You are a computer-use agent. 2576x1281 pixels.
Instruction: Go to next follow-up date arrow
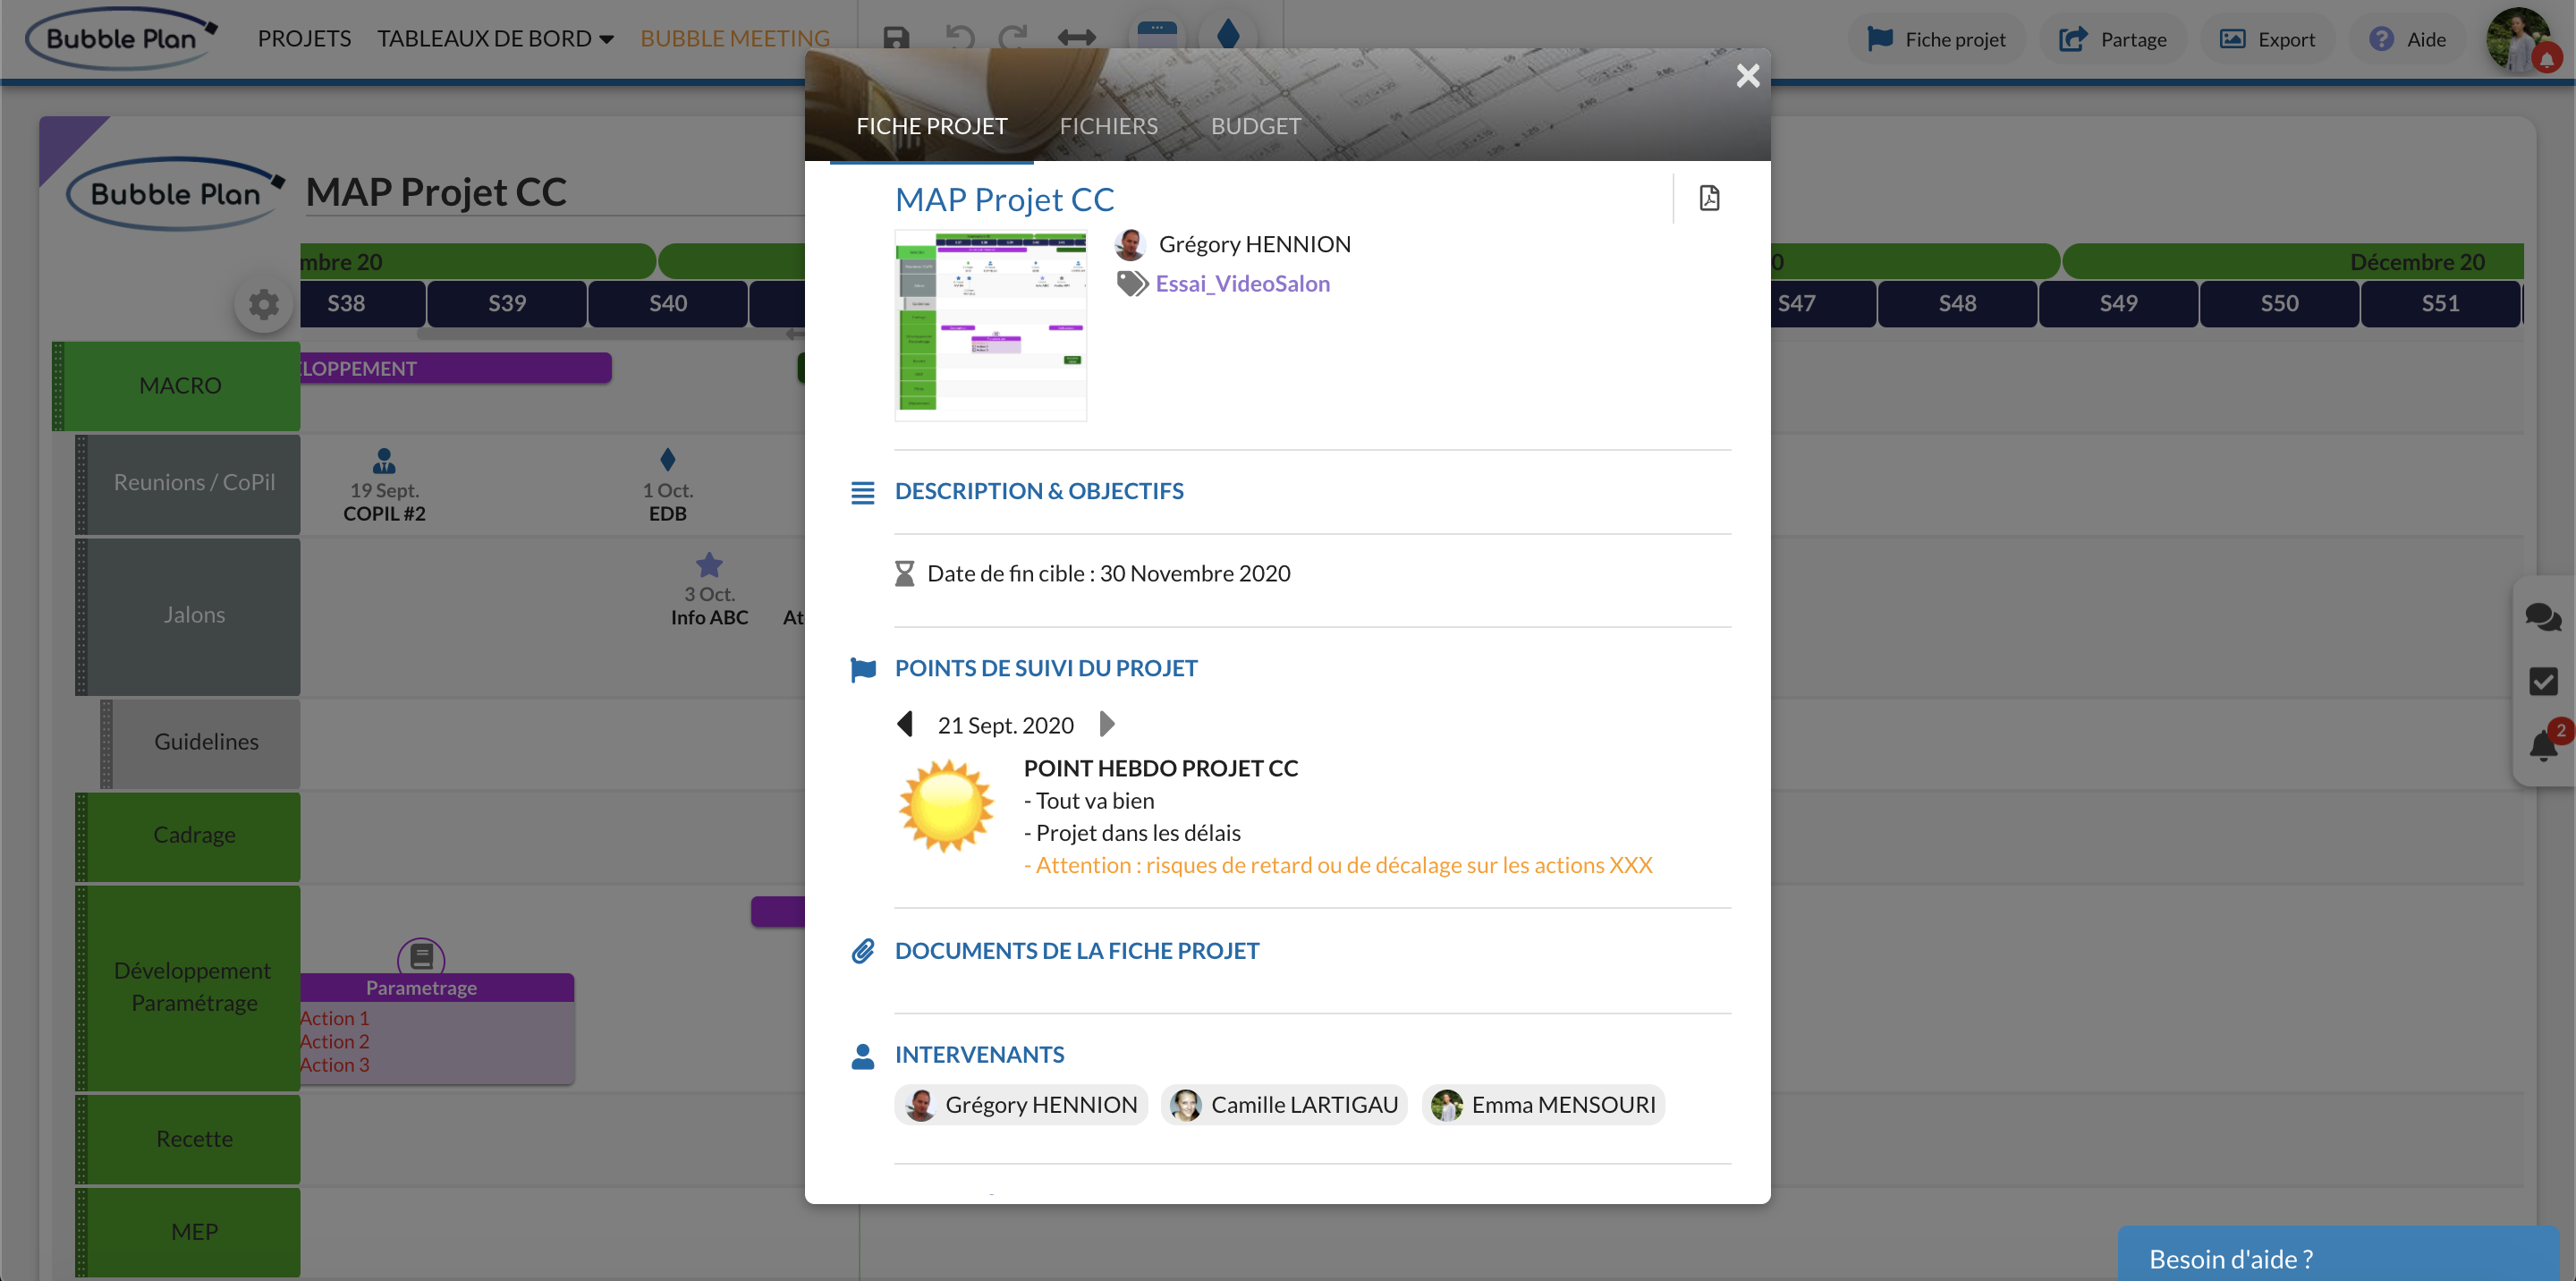1106,724
